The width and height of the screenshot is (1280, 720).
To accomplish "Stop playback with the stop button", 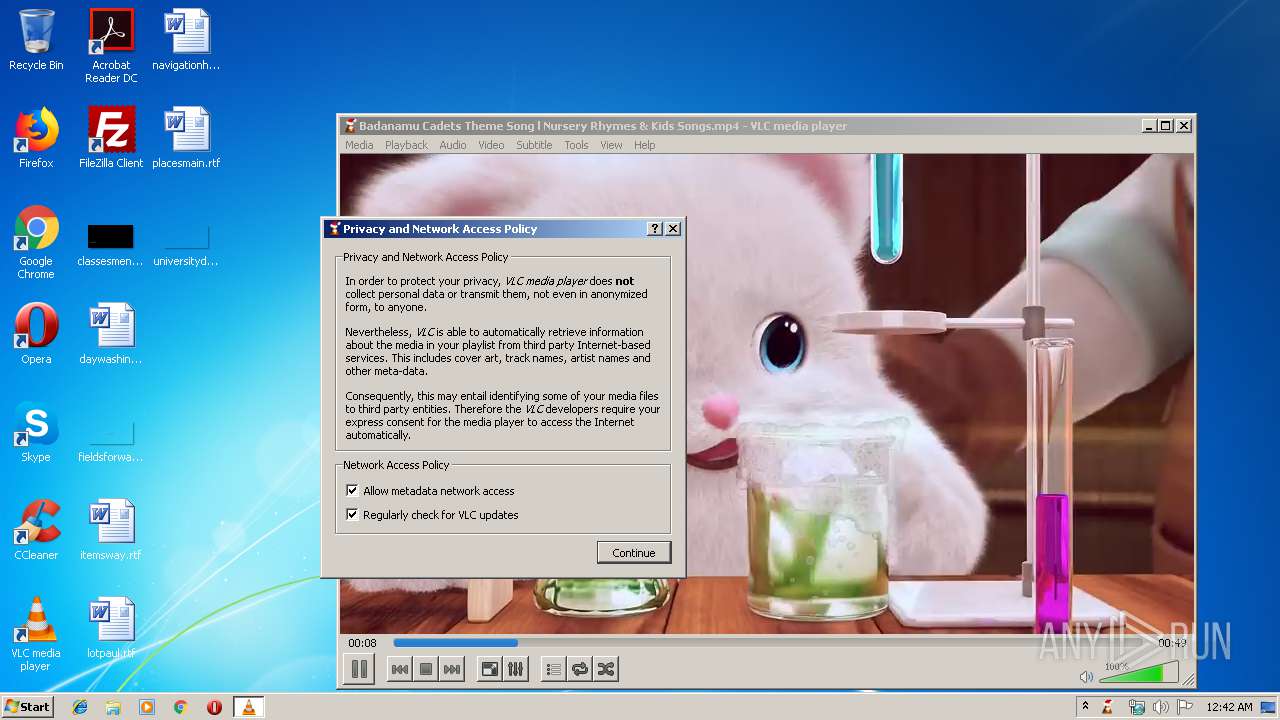I will click(426, 669).
